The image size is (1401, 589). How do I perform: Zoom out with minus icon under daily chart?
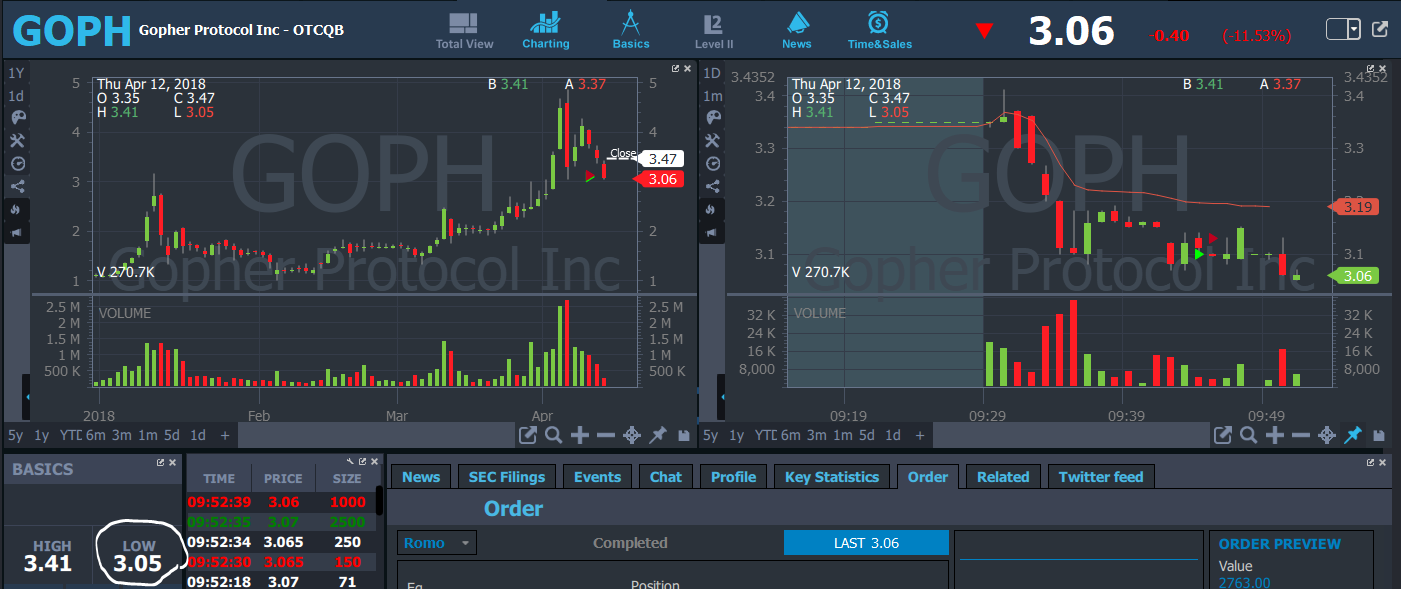605,435
